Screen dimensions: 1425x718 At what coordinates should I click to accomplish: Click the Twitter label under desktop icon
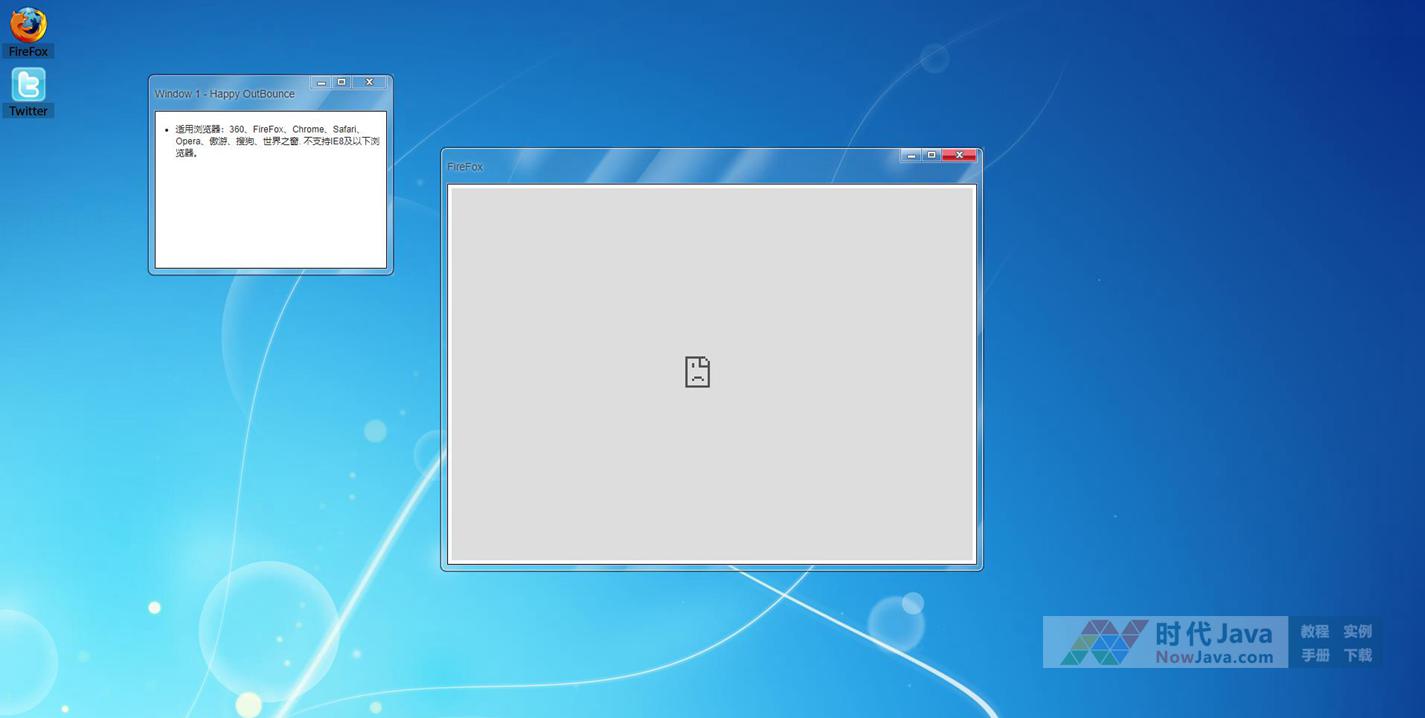point(28,111)
